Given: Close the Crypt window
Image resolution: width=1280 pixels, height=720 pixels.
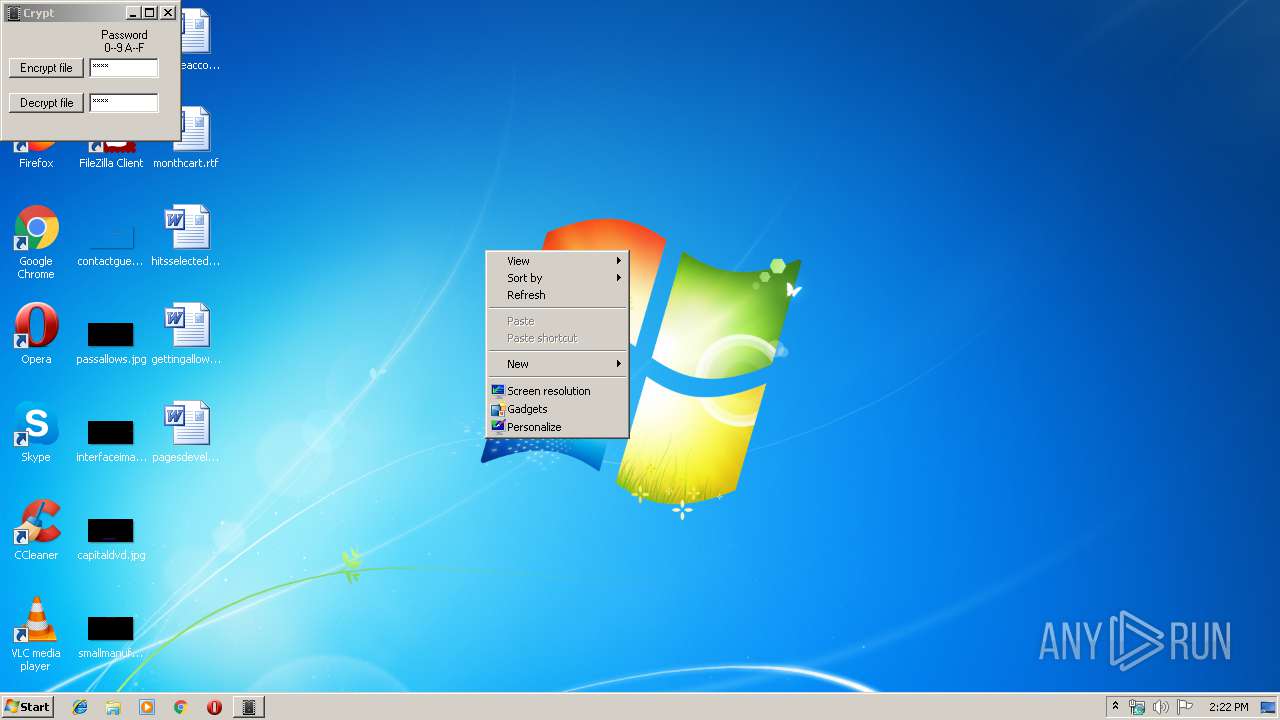Looking at the screenshot, I should [x=168, y=13].
